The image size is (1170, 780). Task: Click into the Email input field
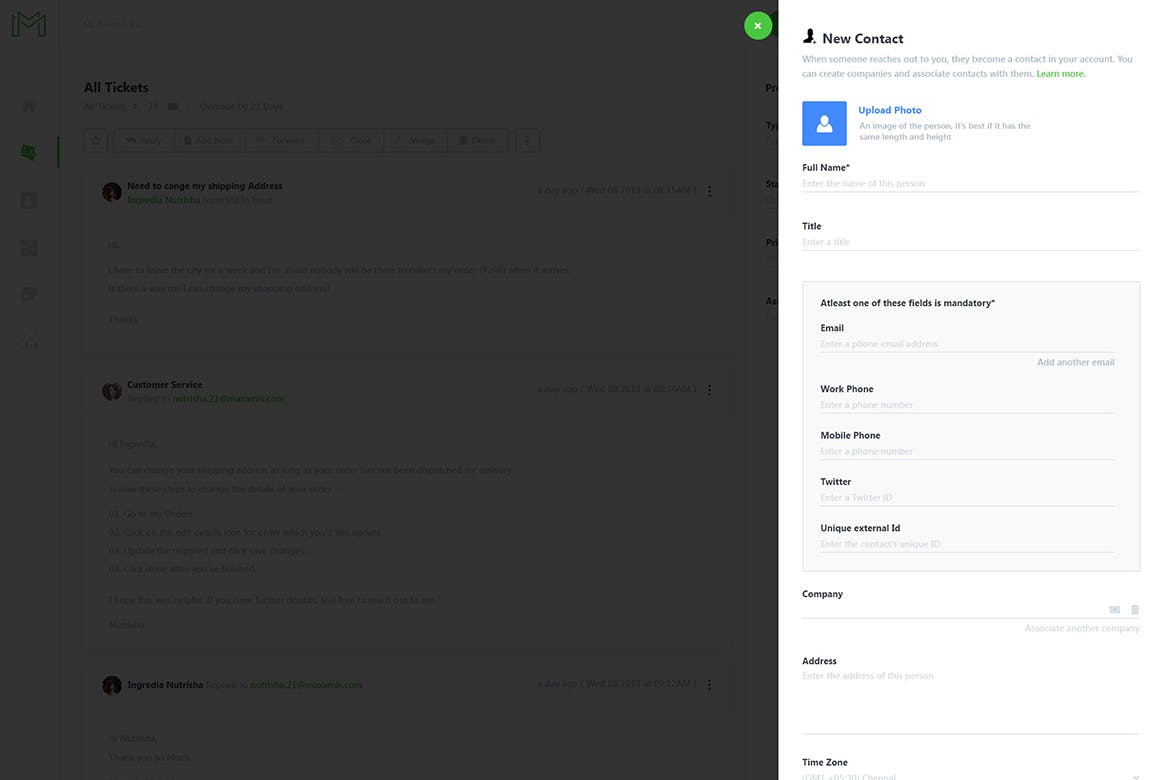[966, 344]
